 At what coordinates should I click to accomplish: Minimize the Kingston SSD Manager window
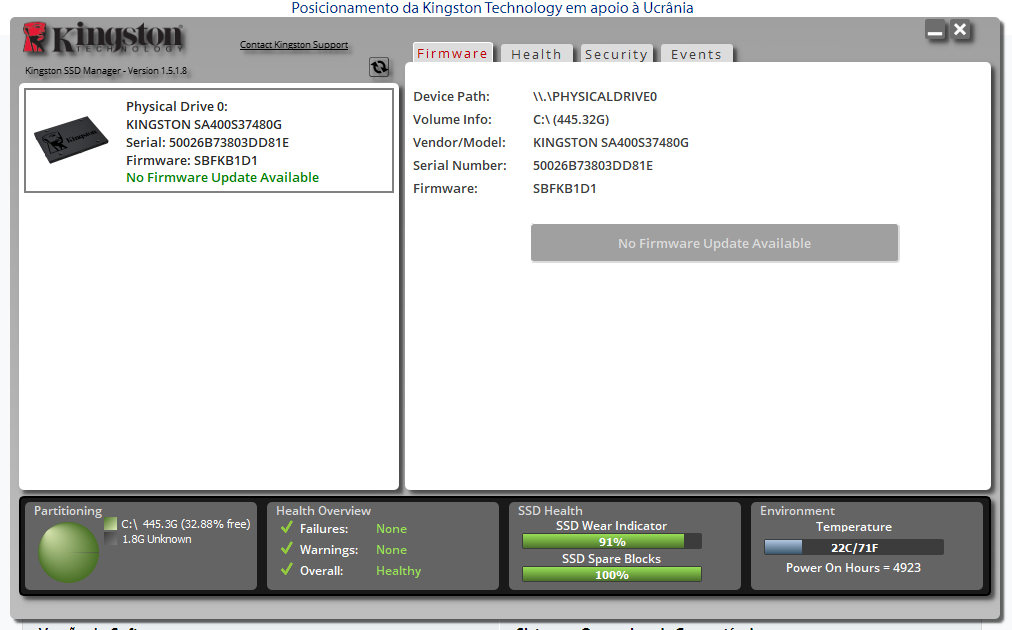(x=935, y=30)
